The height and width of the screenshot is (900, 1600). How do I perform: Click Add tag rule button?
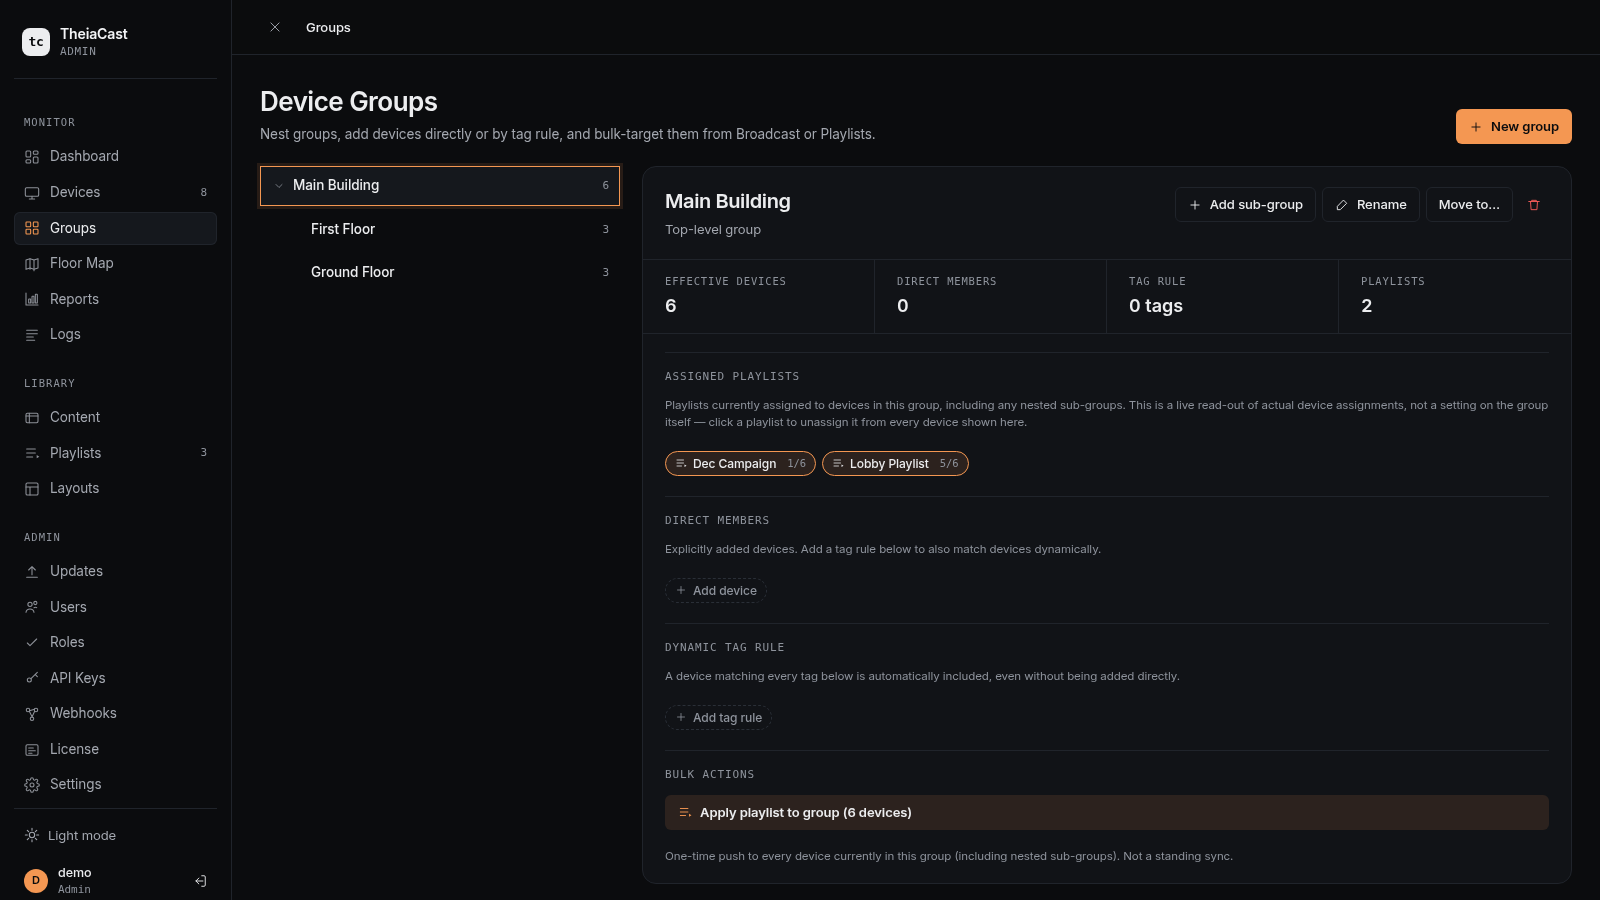coord(718,717)
